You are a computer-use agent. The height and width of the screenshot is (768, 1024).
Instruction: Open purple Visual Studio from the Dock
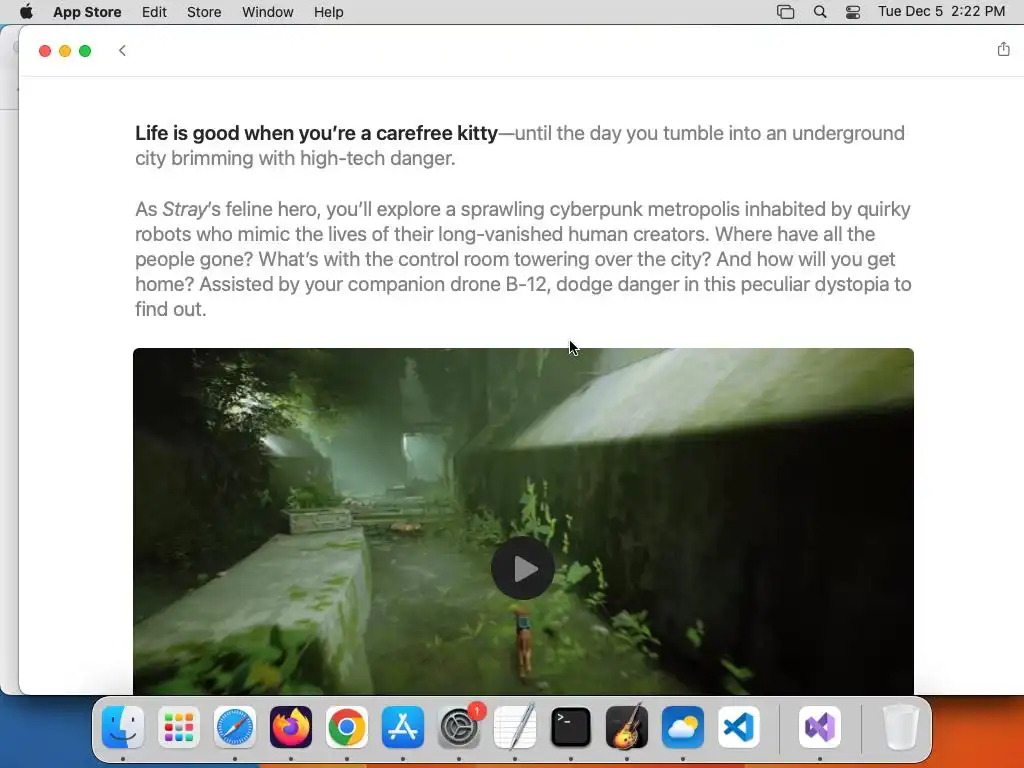point(820,727)
